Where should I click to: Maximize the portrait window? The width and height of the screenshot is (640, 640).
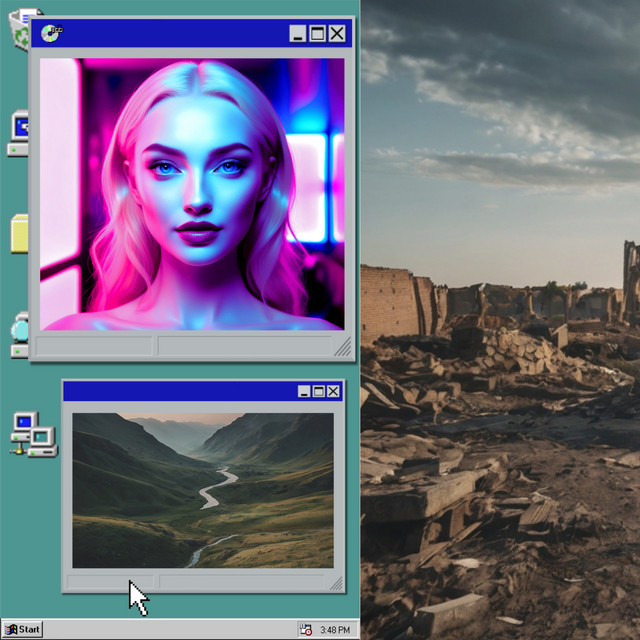318,33
